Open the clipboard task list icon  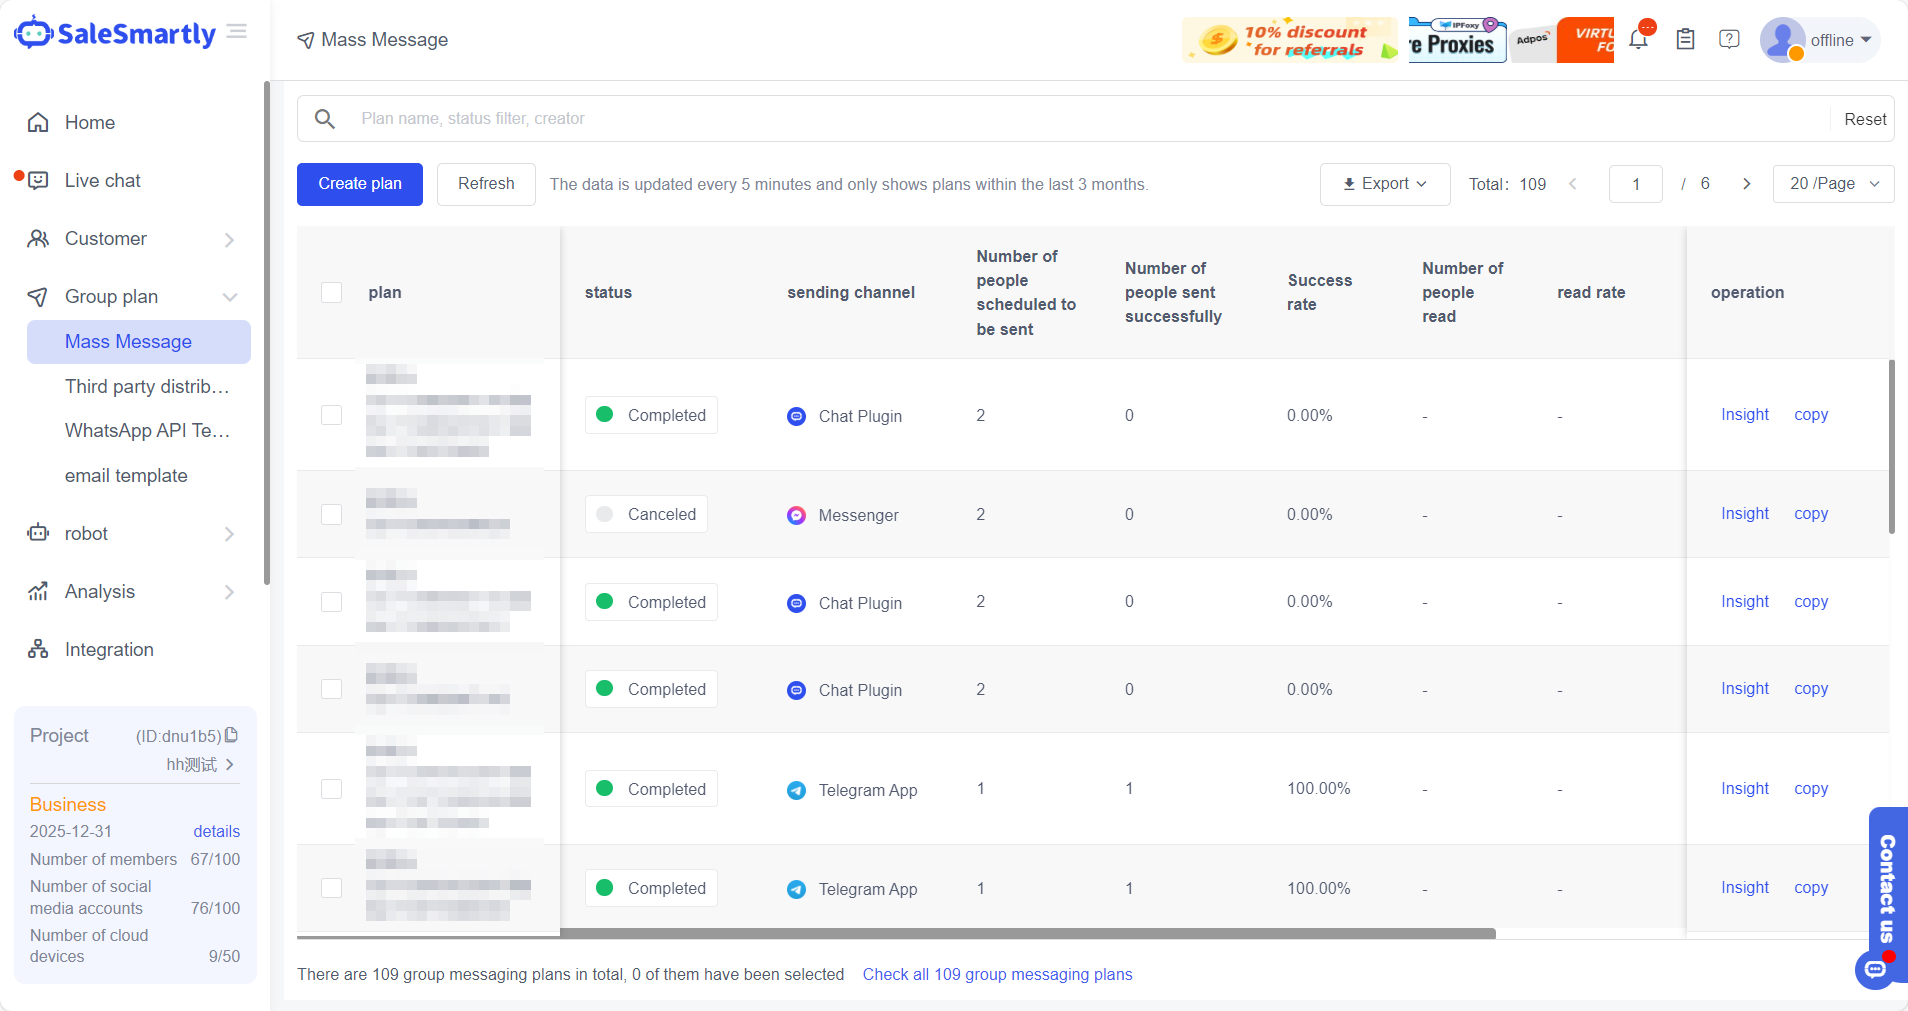pyautogui.click(x=1685, y=40)
